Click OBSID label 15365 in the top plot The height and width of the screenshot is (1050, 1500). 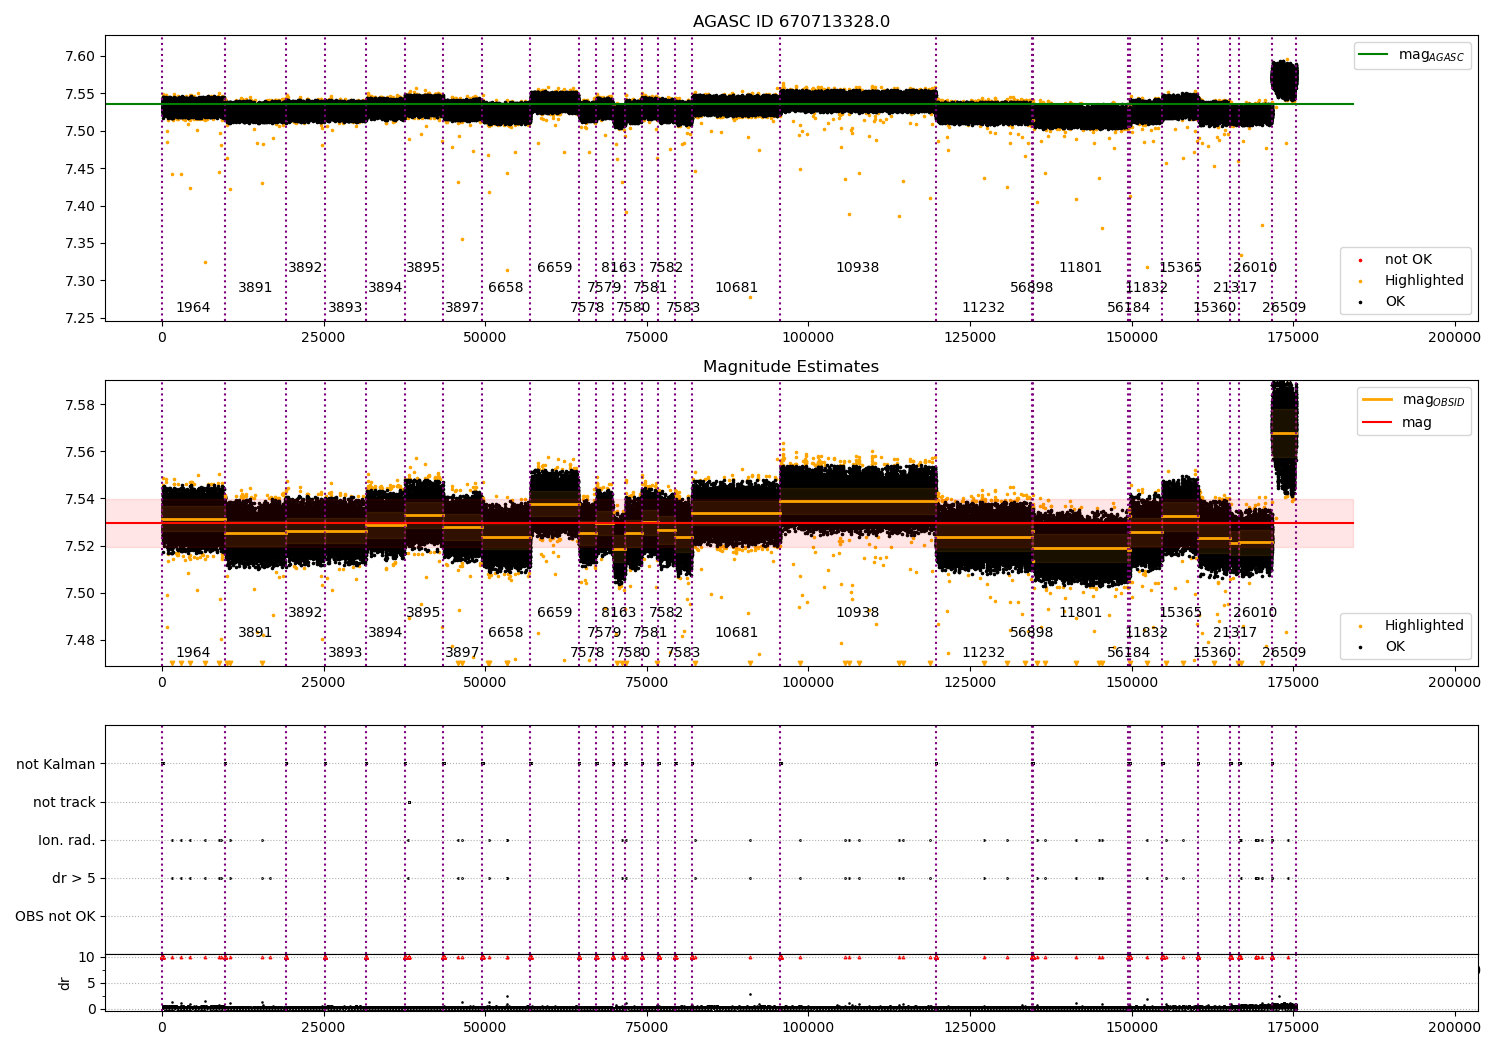point(1180,268)
